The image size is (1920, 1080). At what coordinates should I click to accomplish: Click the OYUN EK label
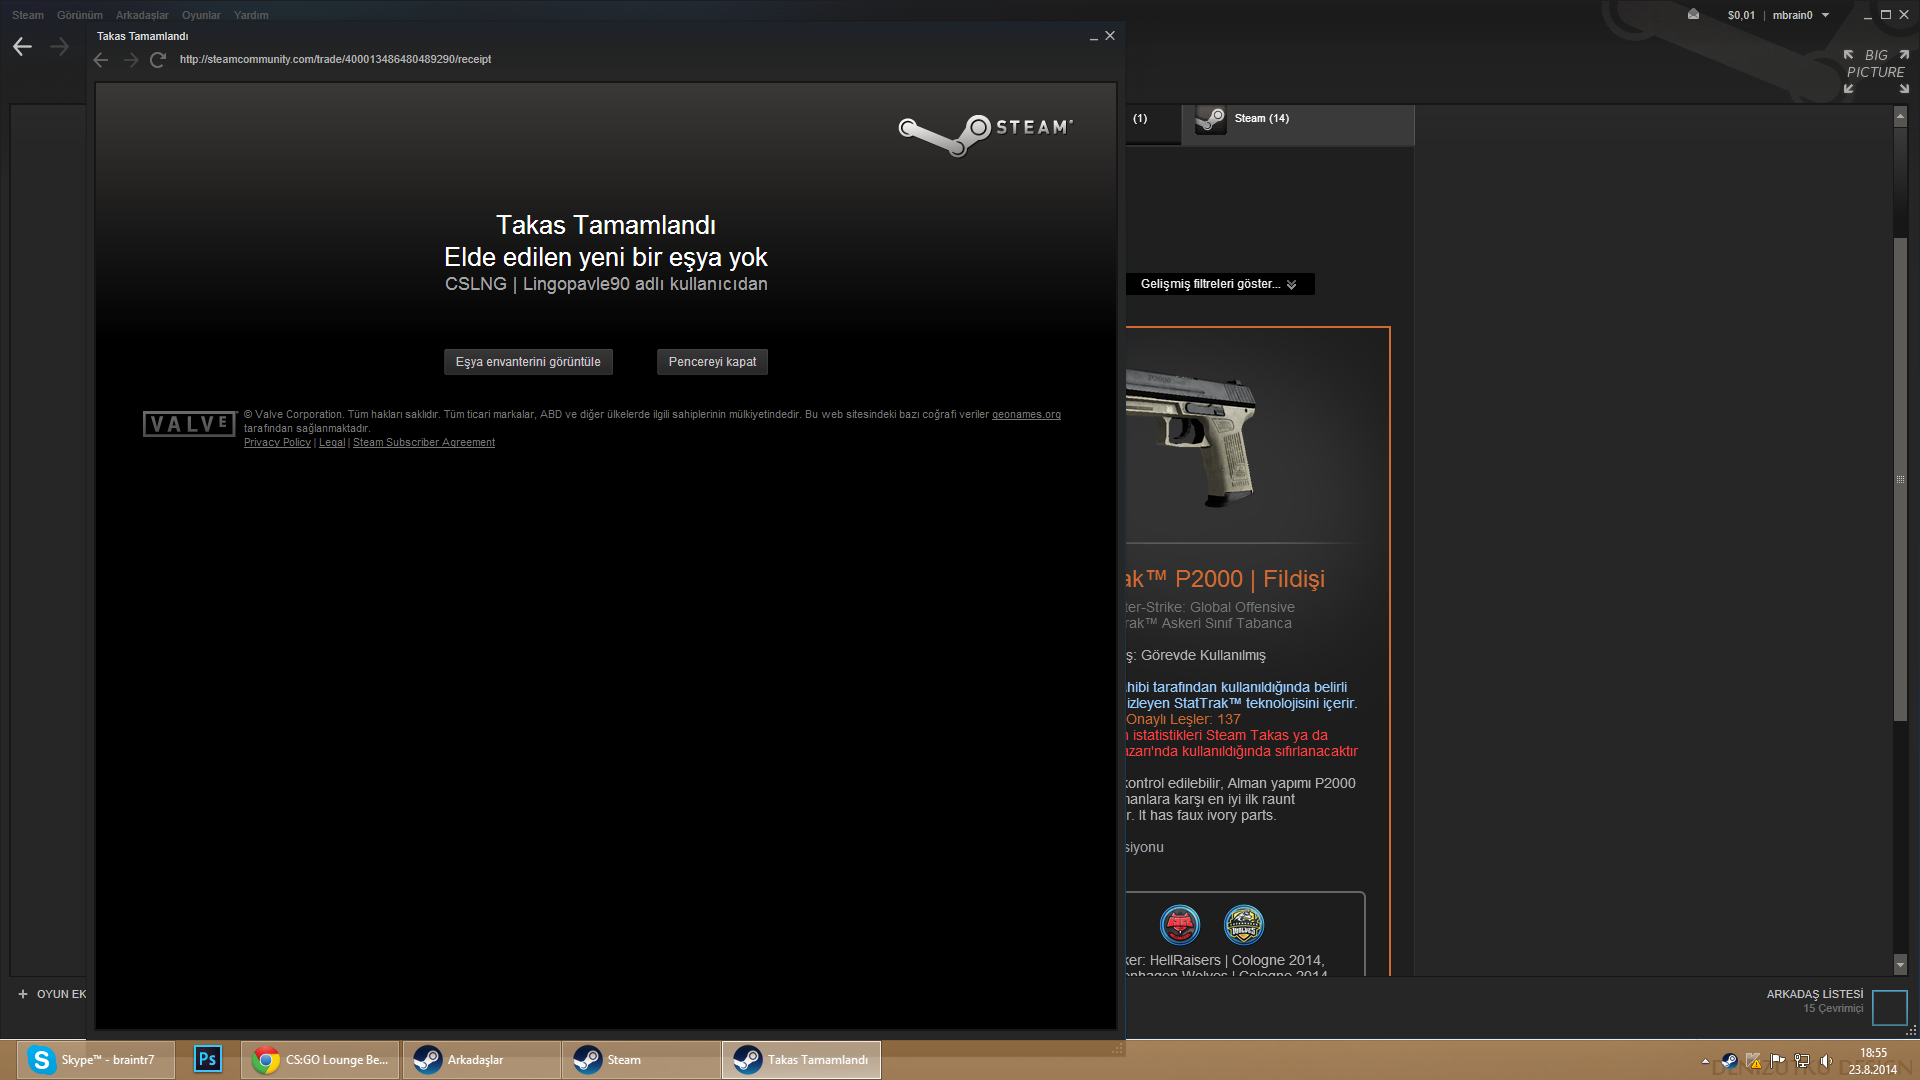click(x=62, y=994)
